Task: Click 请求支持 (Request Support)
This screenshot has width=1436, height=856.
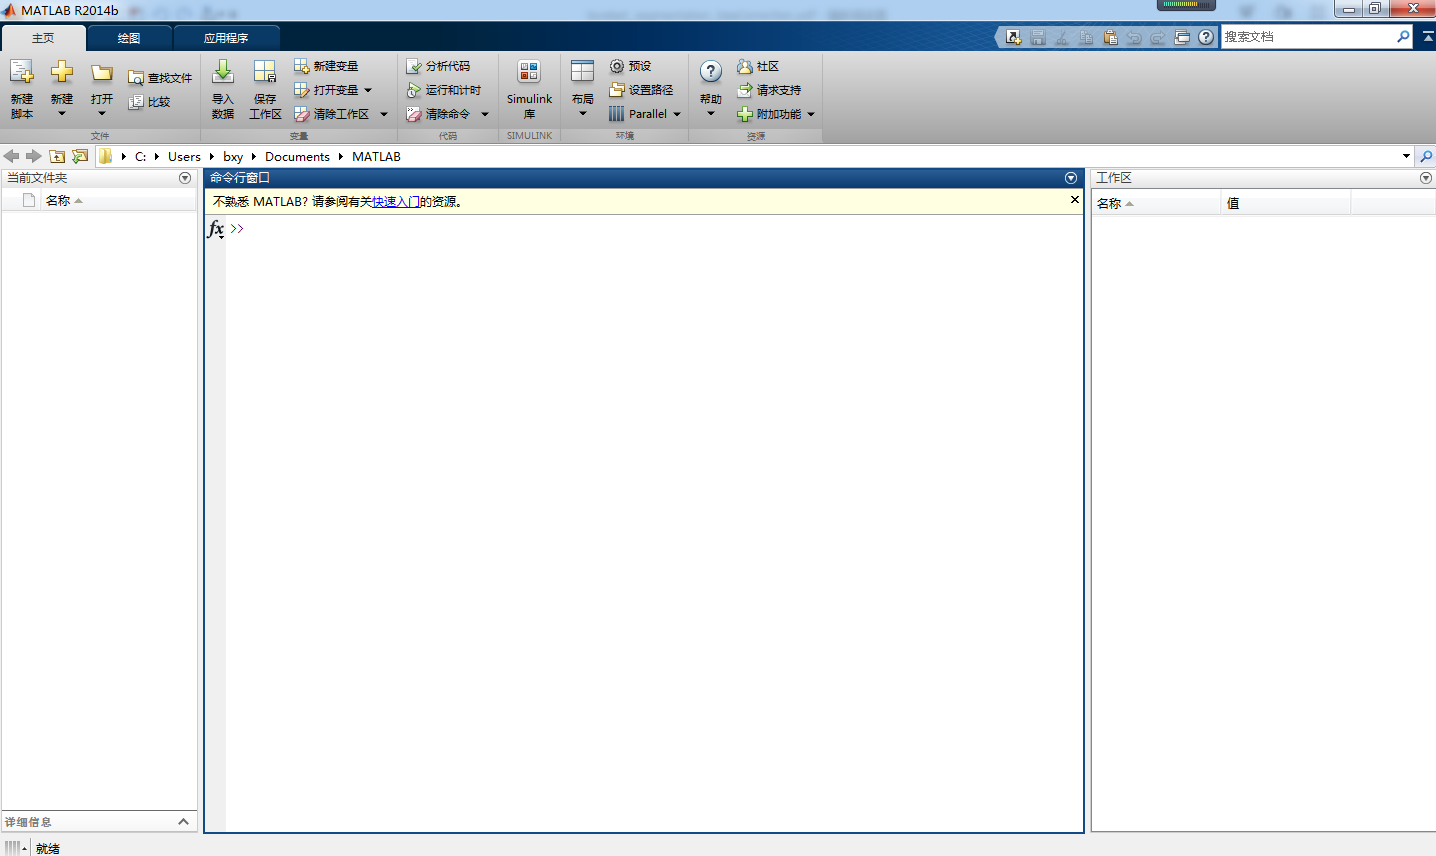Action: click(769, 90)
